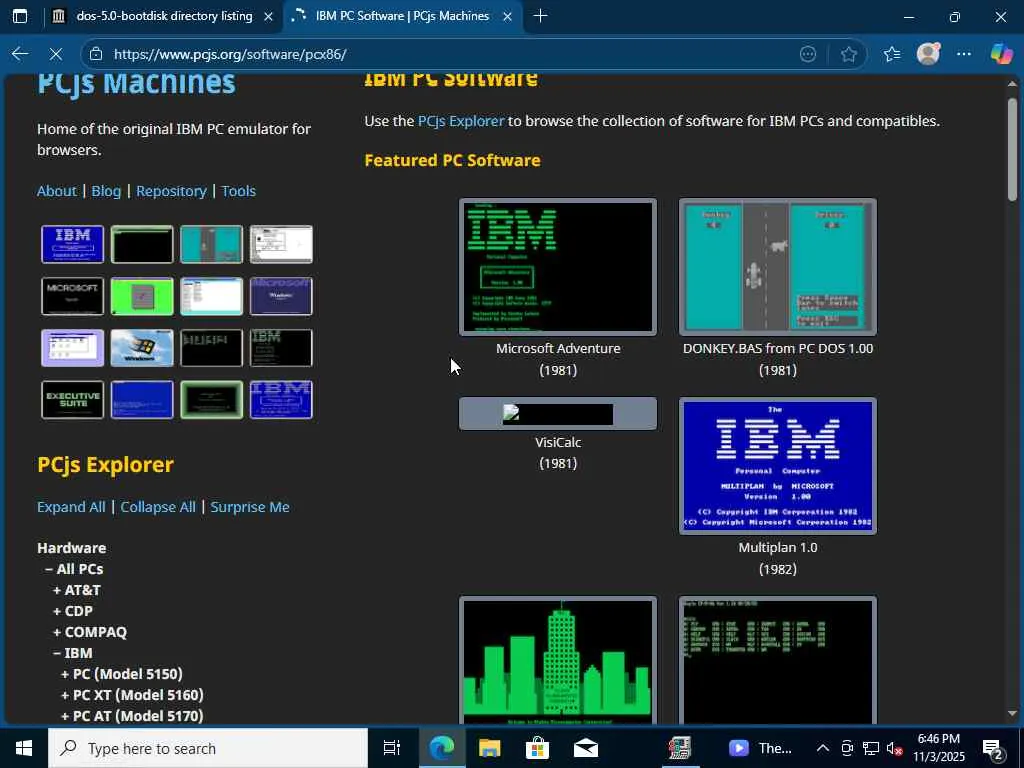Open the Repository link
1024x768 pixels.
click(171, 191)
